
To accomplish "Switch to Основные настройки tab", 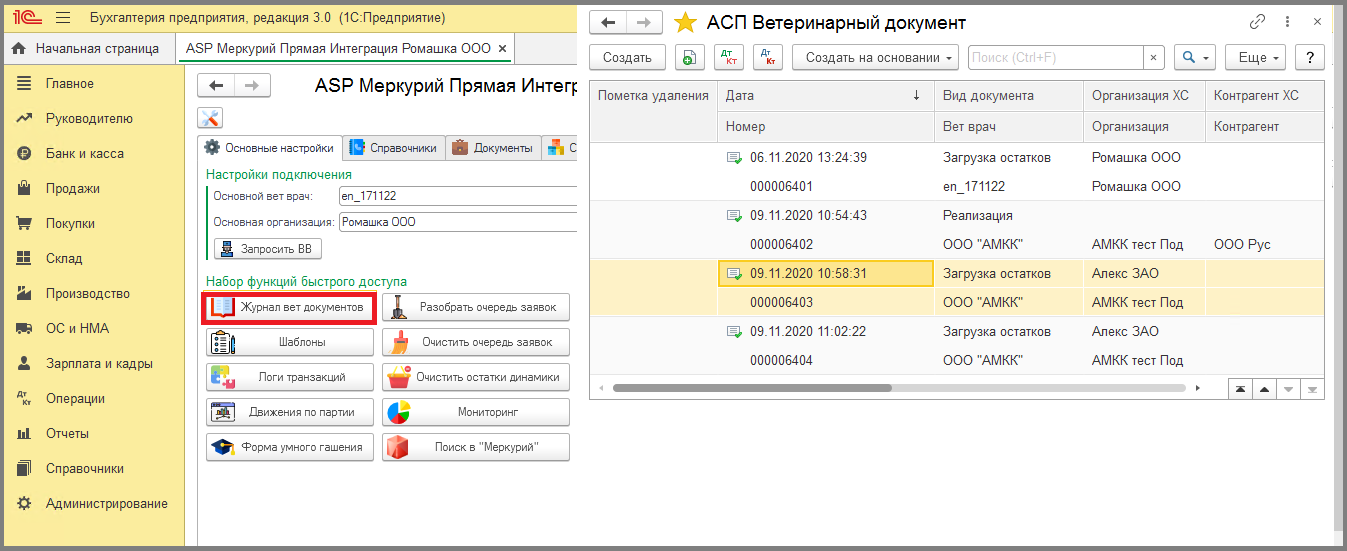I will [x=269, y=148].
